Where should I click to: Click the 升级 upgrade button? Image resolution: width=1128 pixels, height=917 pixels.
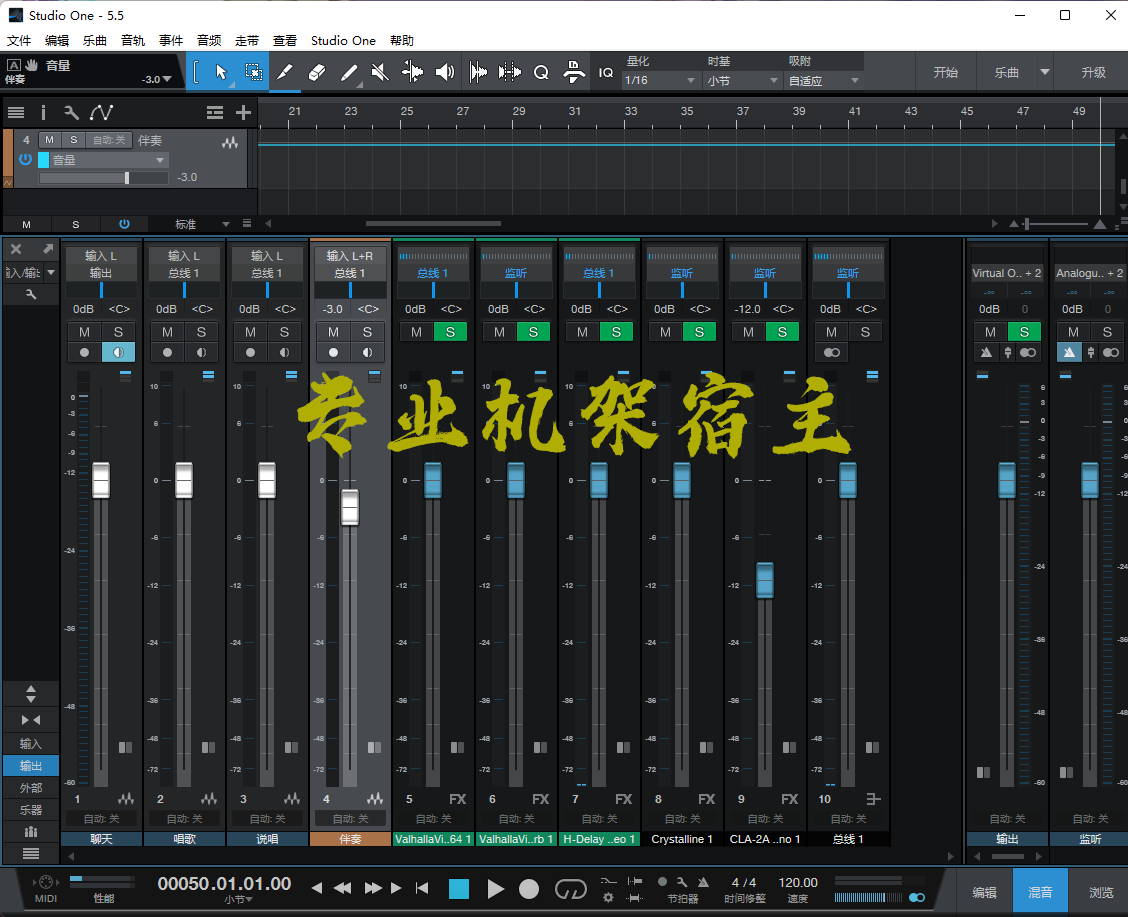pyautogui.click(x=1093, y=72)
